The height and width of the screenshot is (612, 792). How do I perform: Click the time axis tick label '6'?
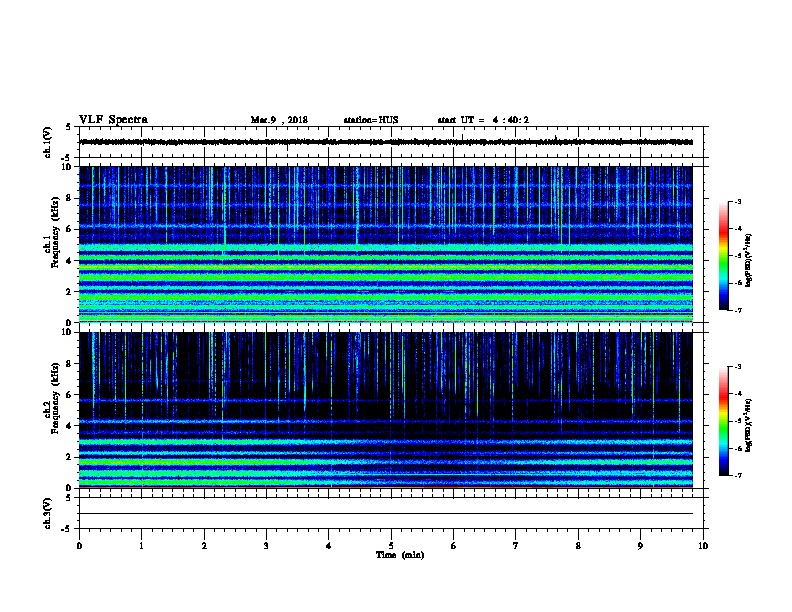454,545
